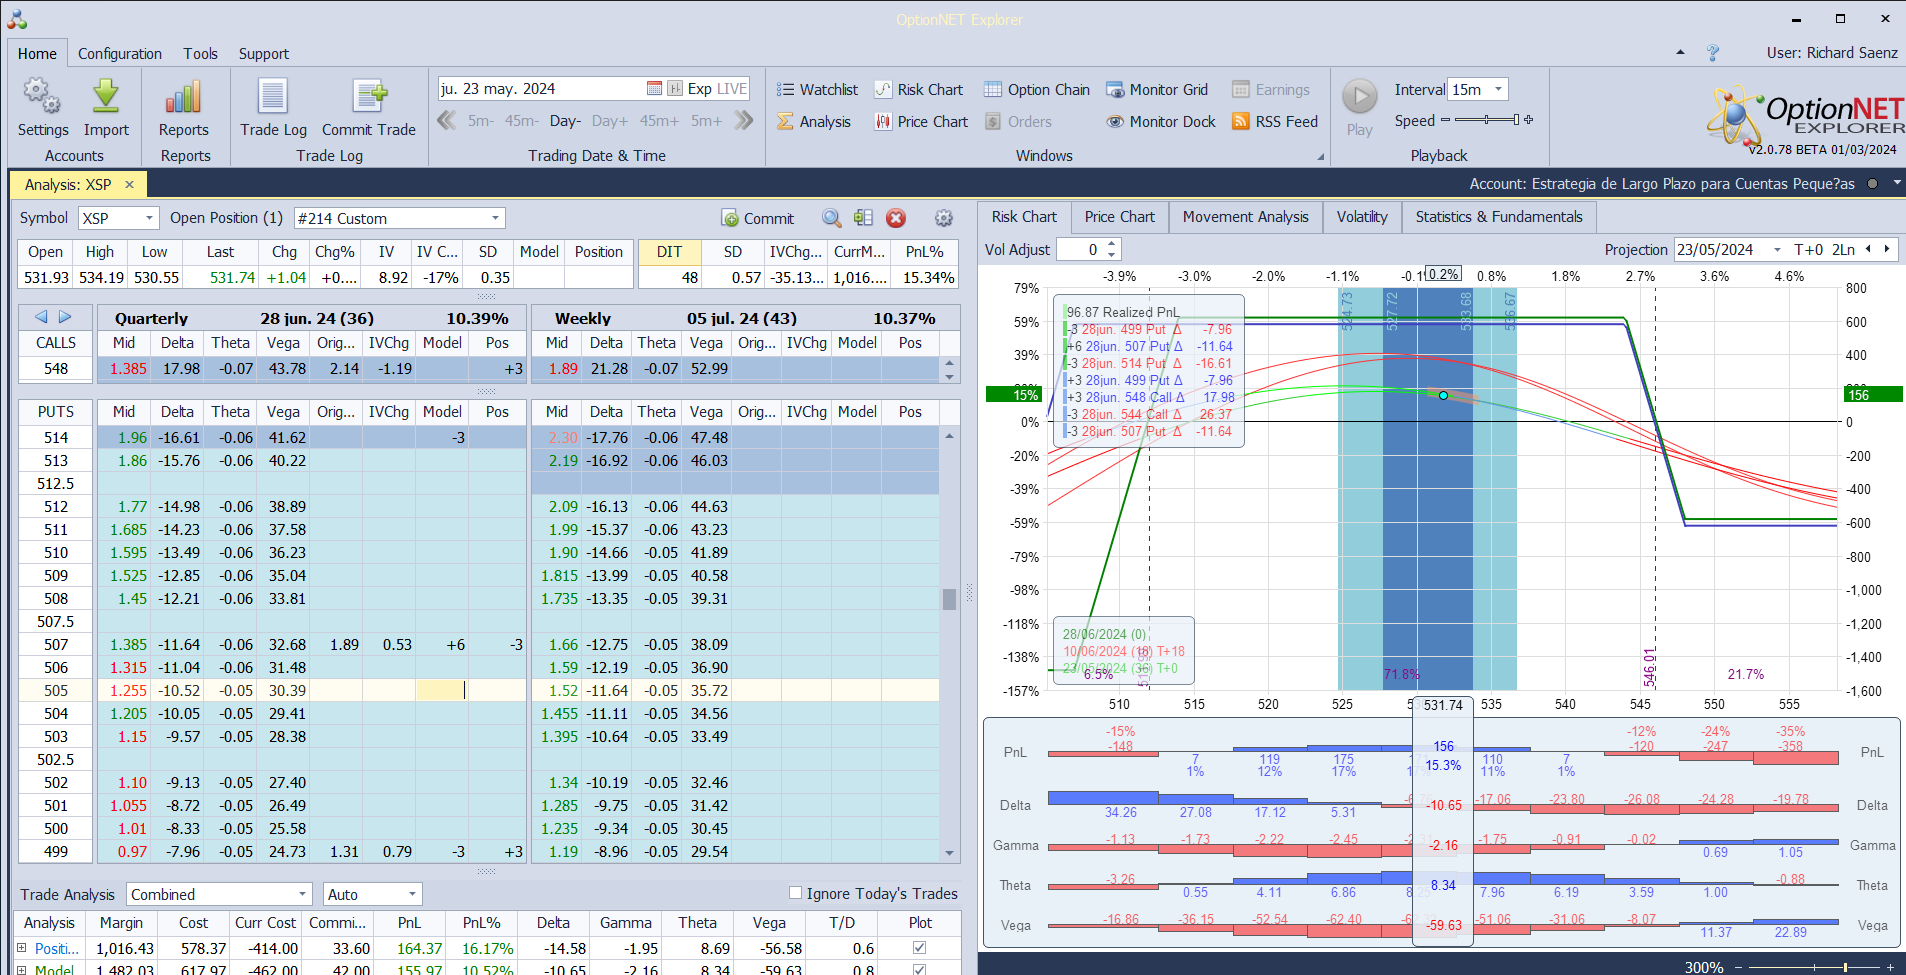Toggle the 2Ln lines option
Image resolution: width=1906 pixels, height=975 pixels.
coord(1843,250)
